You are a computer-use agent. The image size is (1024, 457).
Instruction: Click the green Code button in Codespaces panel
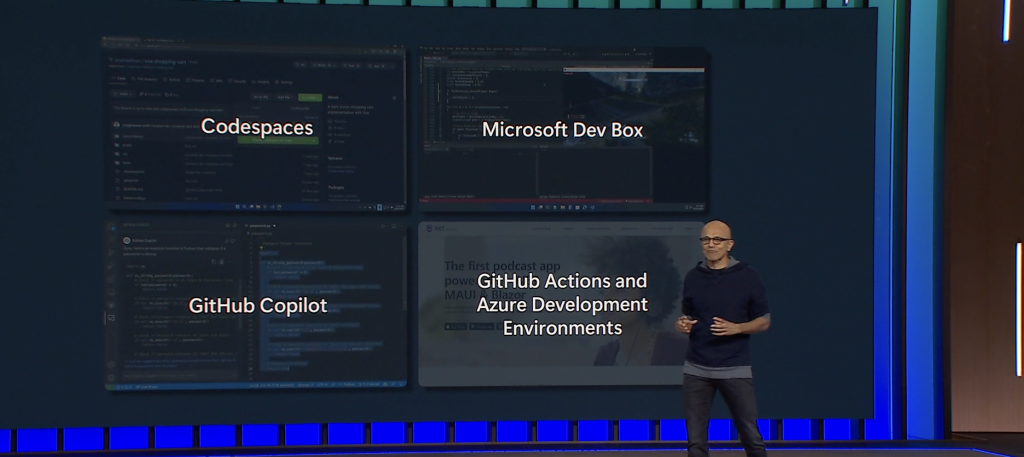pos(310,97)
